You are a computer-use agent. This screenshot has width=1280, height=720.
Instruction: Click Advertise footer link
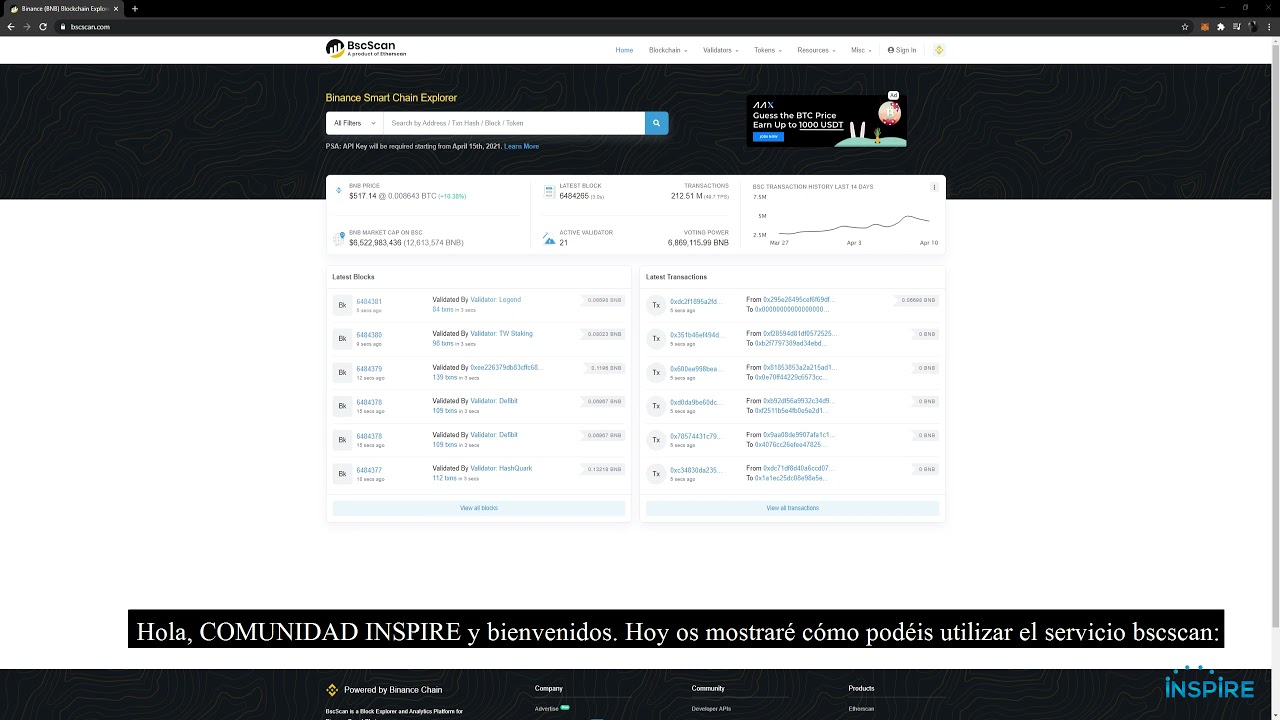[x=547, y=709]
